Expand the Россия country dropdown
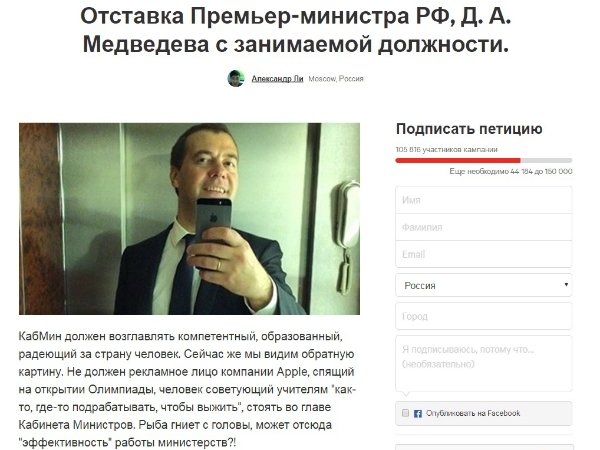This screenshot has height=450, width=600. pos(484,285)
